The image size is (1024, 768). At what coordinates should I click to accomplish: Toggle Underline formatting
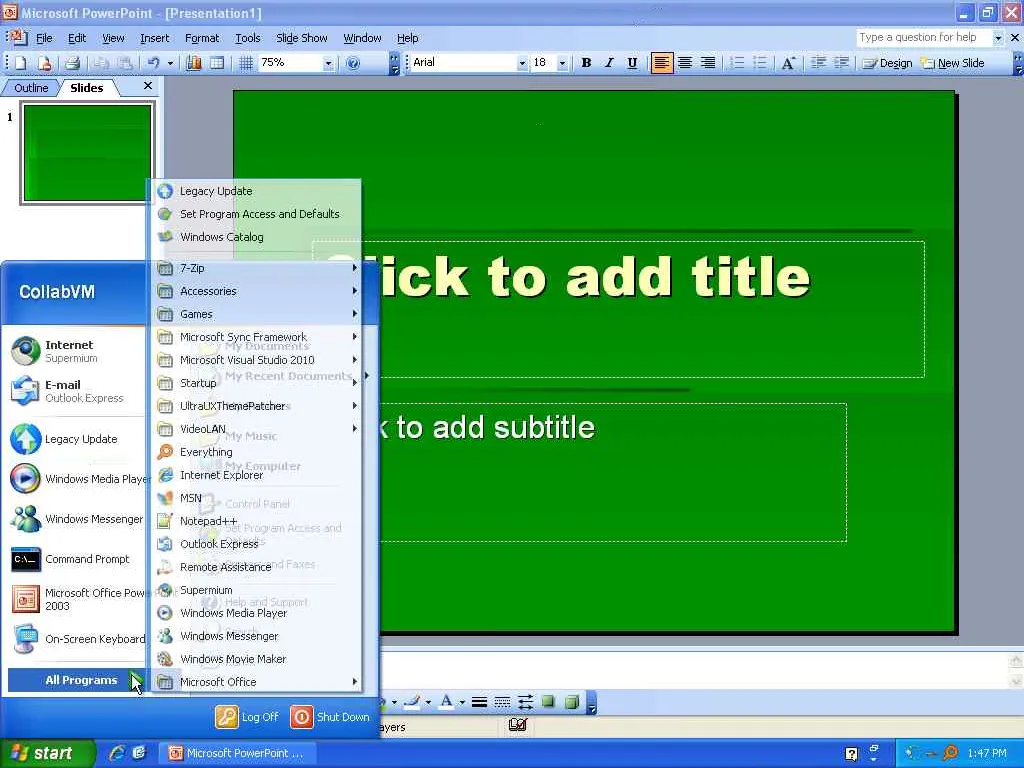tap(632, 63)
